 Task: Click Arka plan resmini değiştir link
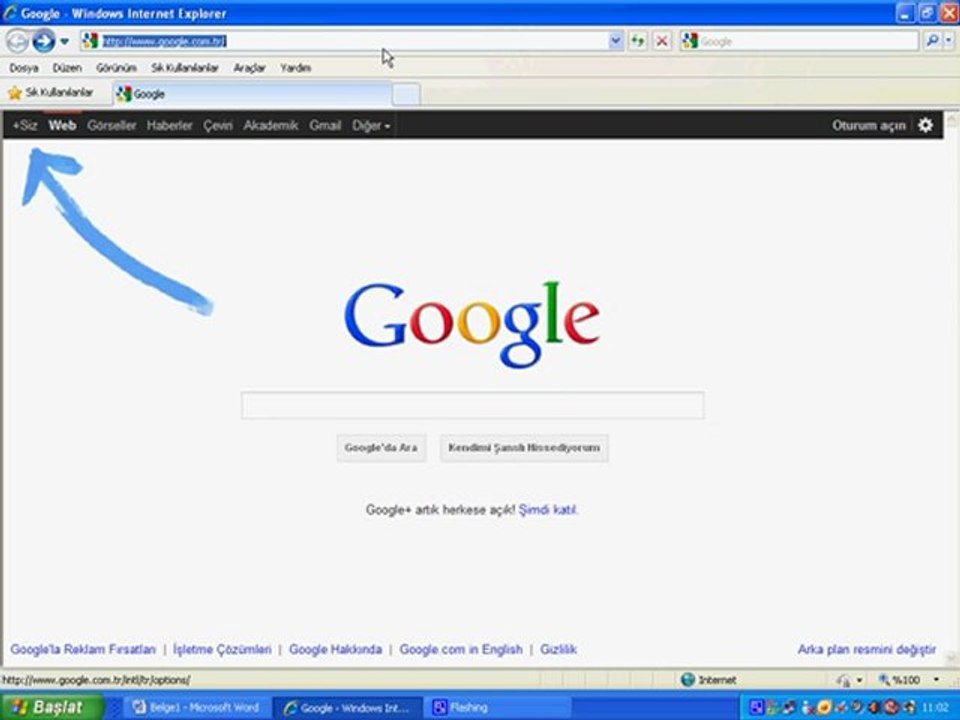tap(867, 649)
